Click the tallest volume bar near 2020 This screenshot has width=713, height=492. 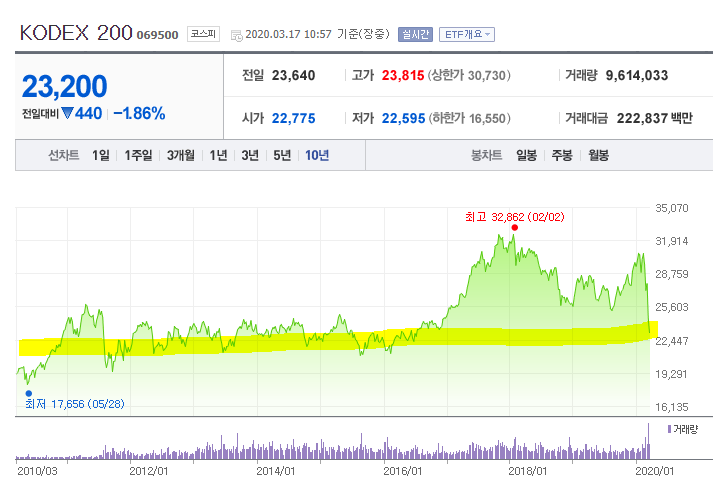(x=648, y=441)
